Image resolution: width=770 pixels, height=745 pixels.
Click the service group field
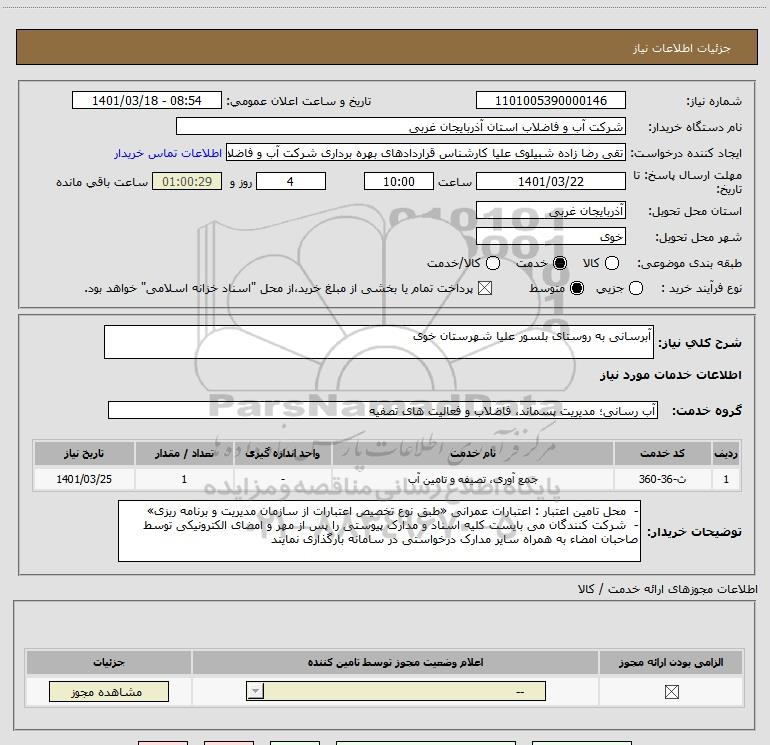click(x=383, y=410)
